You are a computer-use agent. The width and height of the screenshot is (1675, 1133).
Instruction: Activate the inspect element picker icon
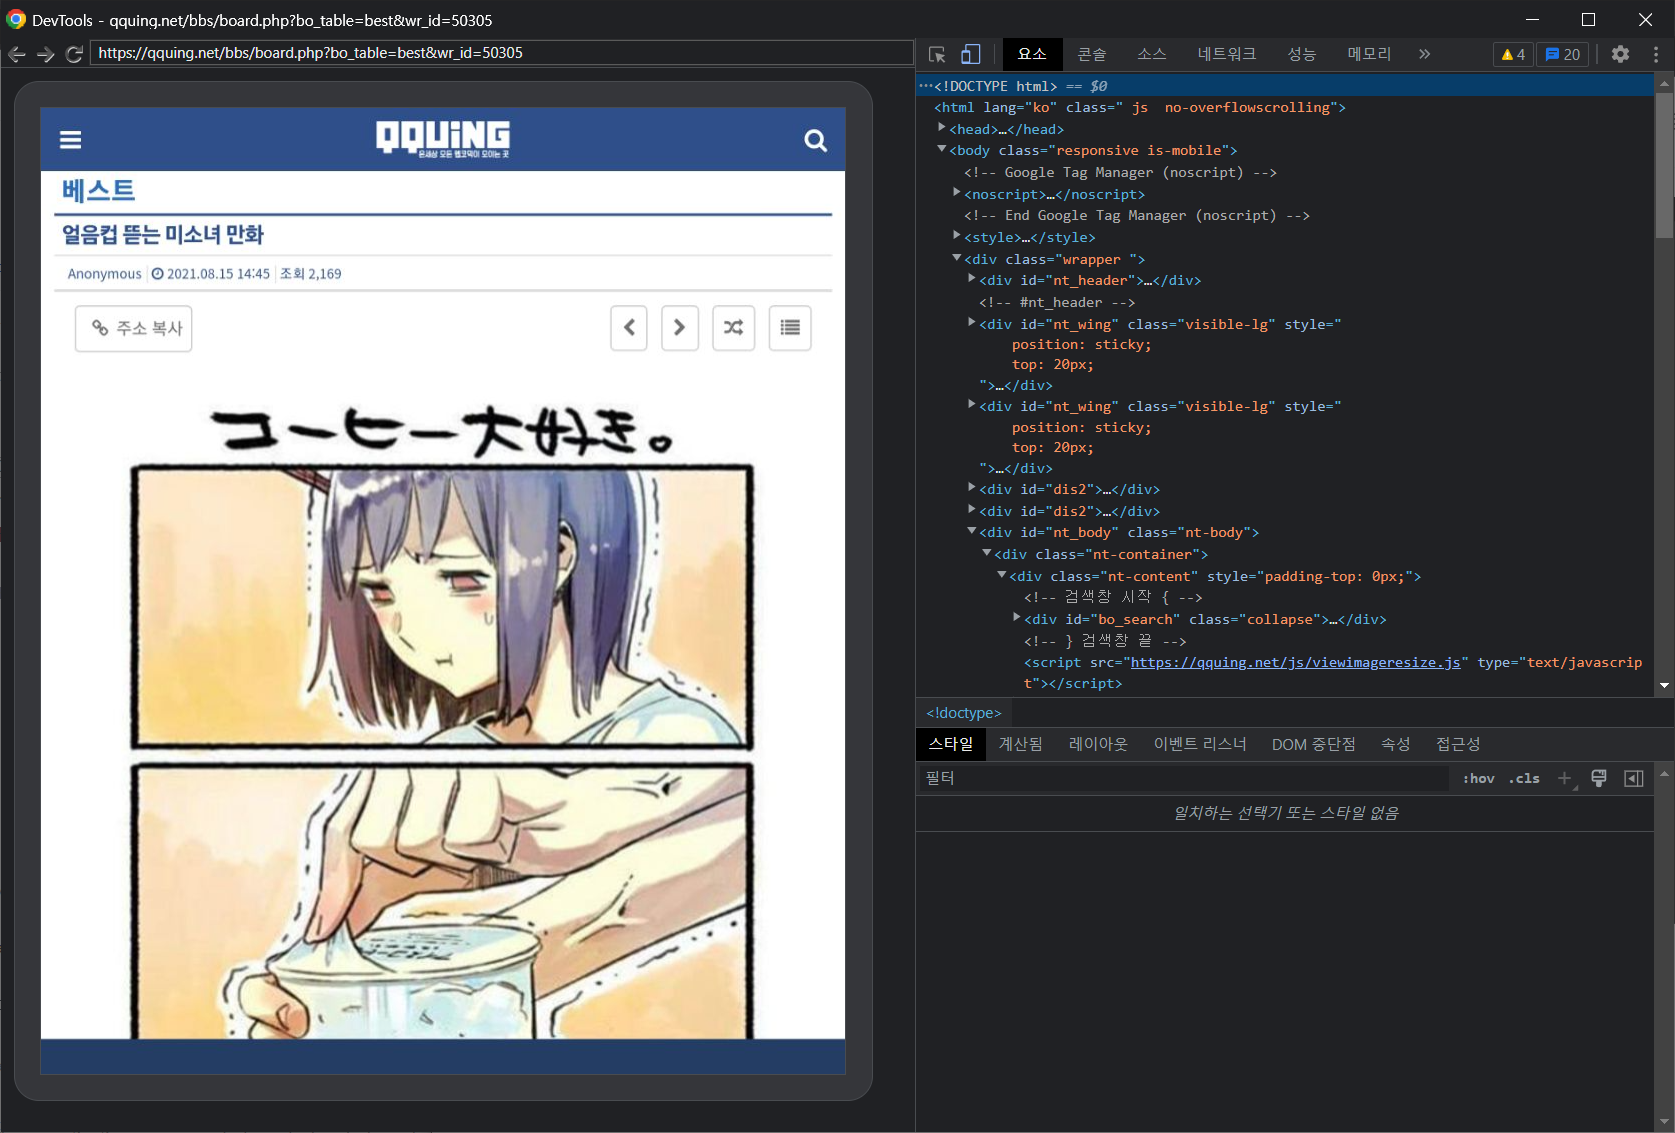click(x=937, y=54)
